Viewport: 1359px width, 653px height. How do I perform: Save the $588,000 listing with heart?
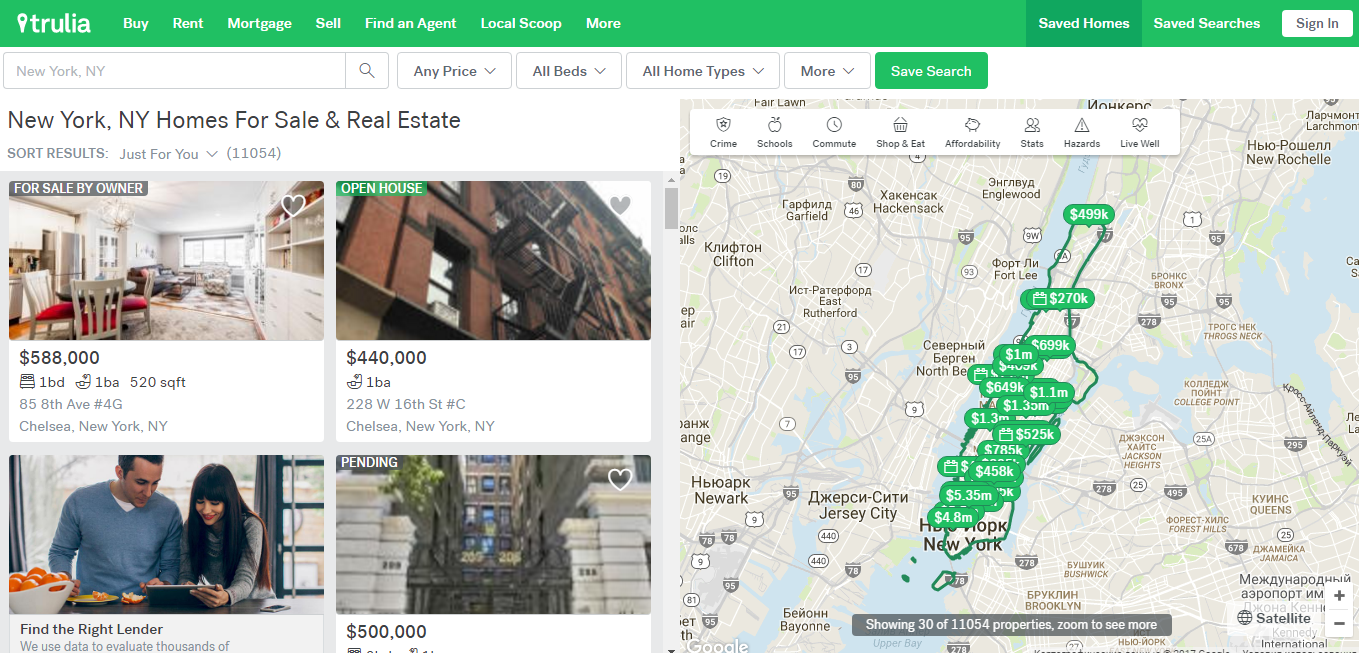[293, 206]
